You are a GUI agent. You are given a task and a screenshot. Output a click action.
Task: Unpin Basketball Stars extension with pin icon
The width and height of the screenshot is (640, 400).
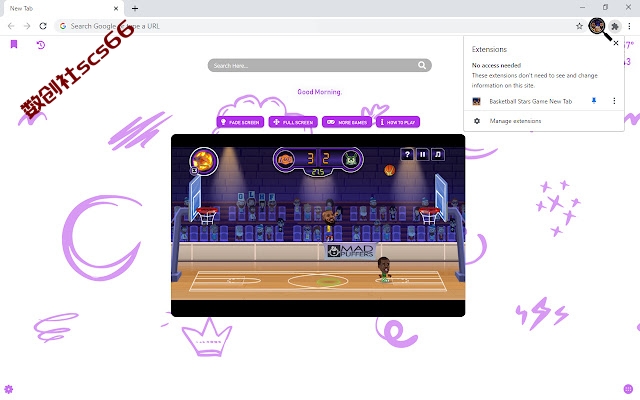[594, 101]
